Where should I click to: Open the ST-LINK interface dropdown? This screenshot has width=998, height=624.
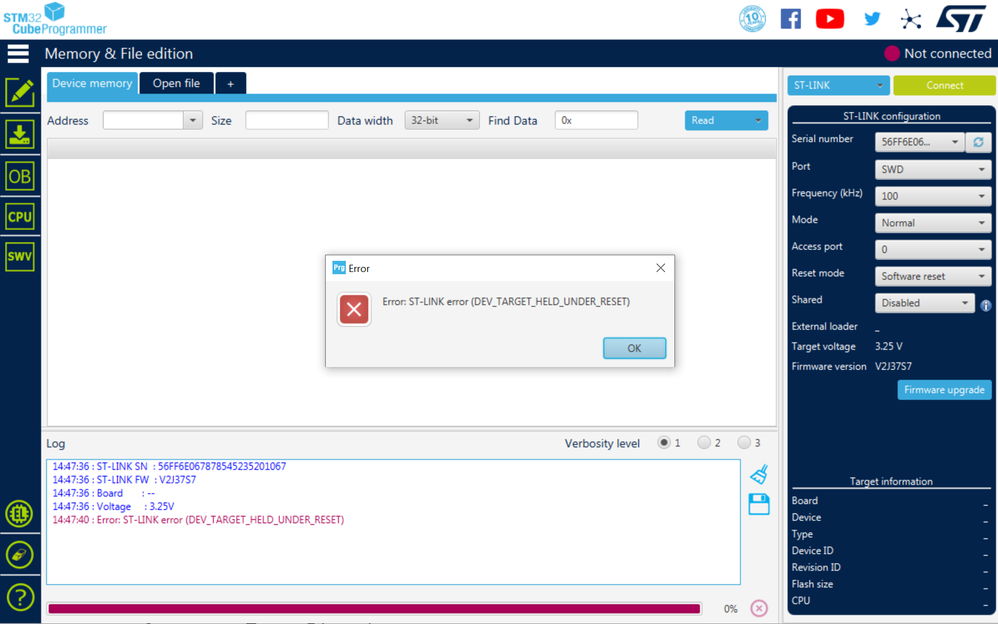pyautogui.click(x=838, y=85)
